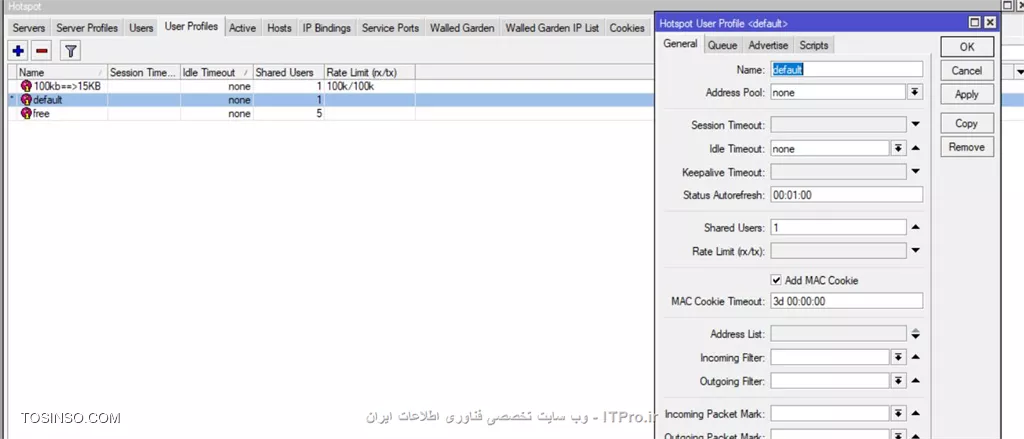Select the 100kb==>15KB profile icon

tap(26, 86)
